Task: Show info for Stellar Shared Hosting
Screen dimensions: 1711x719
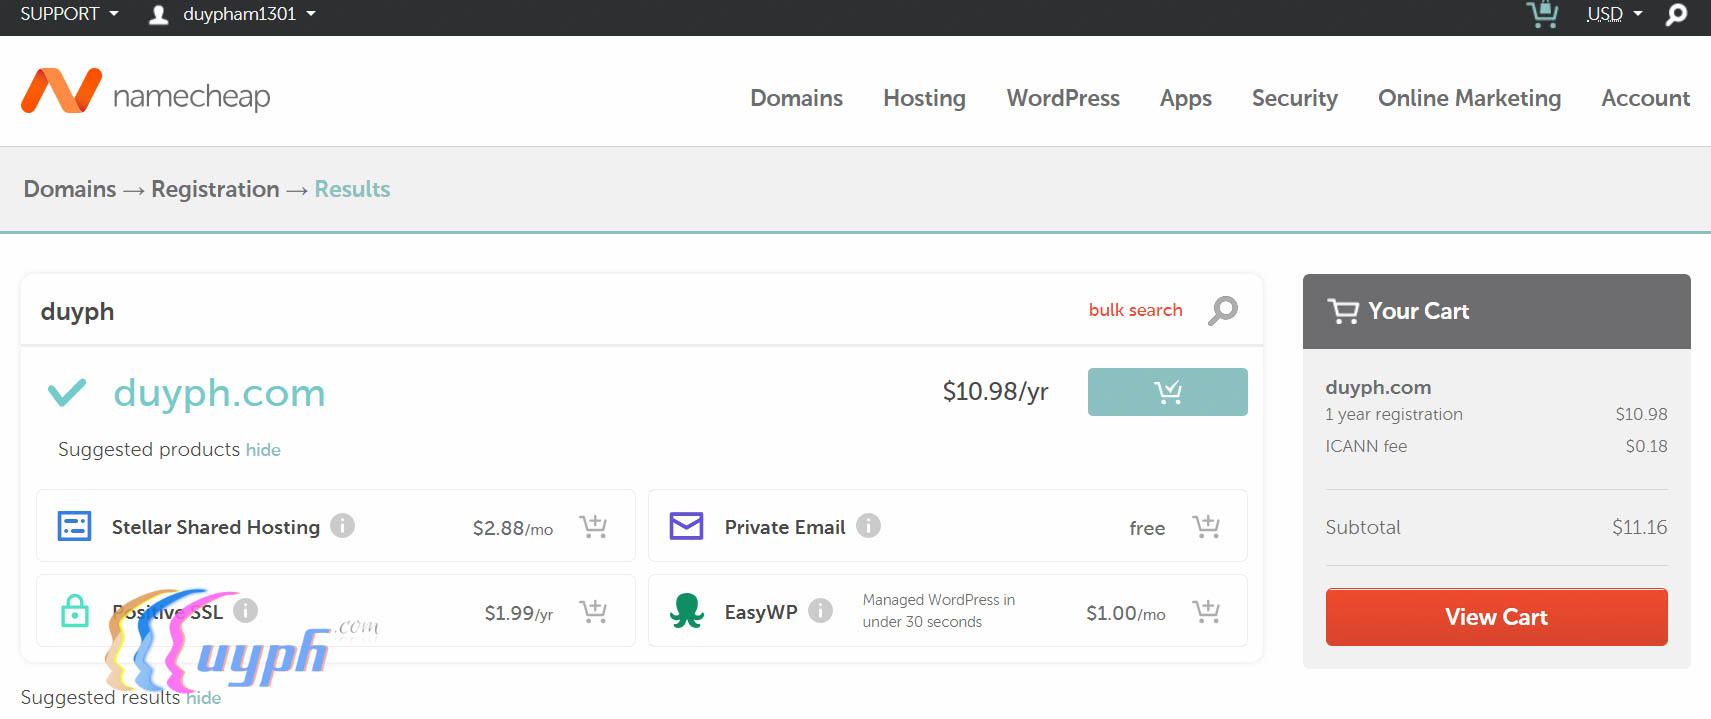Action: pyautogui.click(x=343, y=526)
